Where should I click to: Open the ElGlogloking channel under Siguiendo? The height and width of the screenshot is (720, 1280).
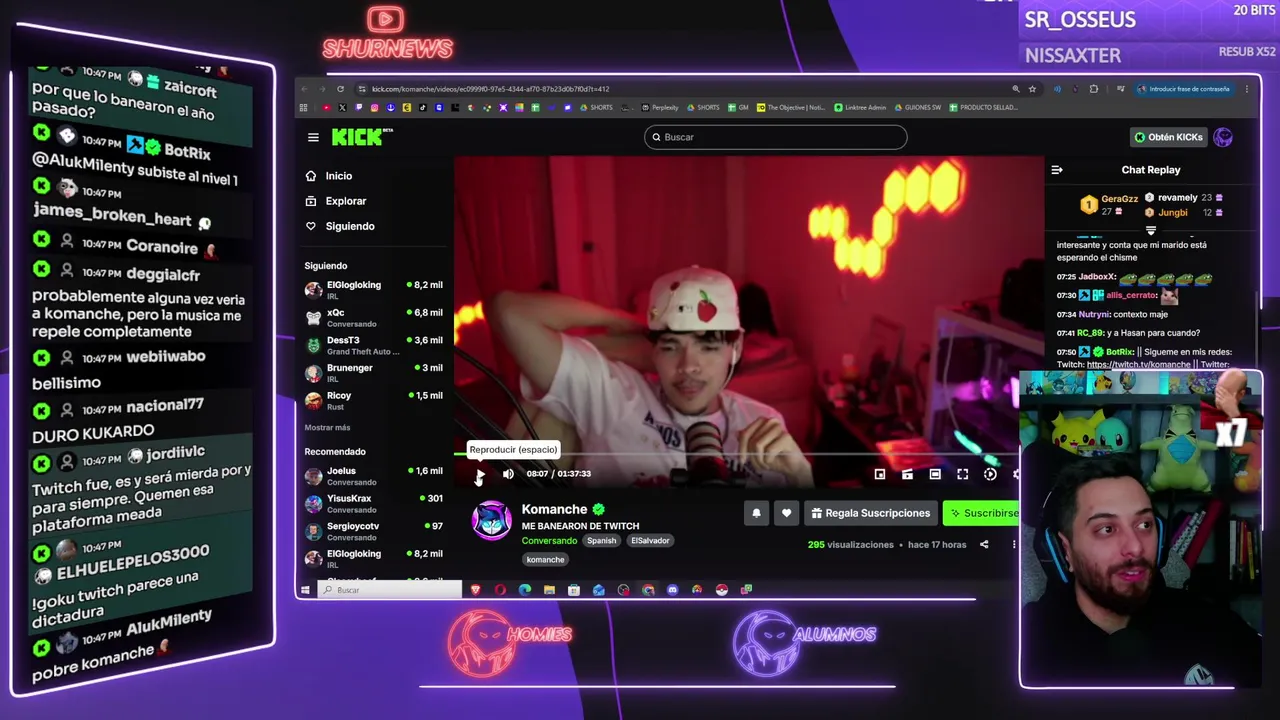(x=374, y=290)
